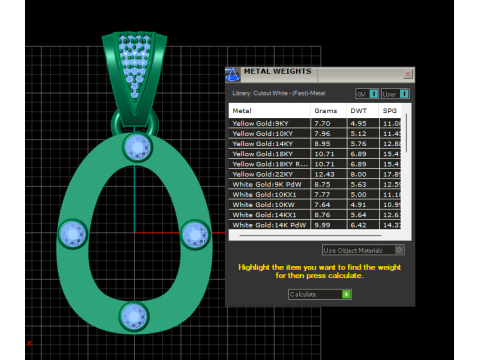480x360 pixels.
Task: Click the Metal Weights title bar
Action: click(320, 74)
